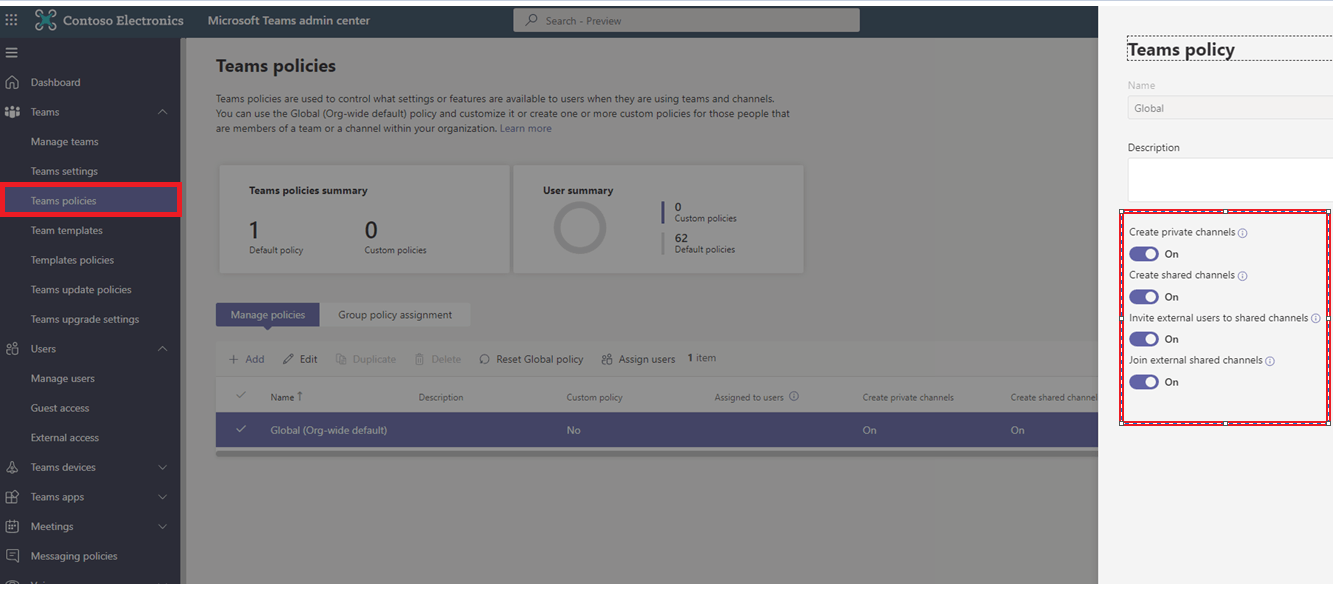
Task: Click the Description text box
Action: [1230, 180]
